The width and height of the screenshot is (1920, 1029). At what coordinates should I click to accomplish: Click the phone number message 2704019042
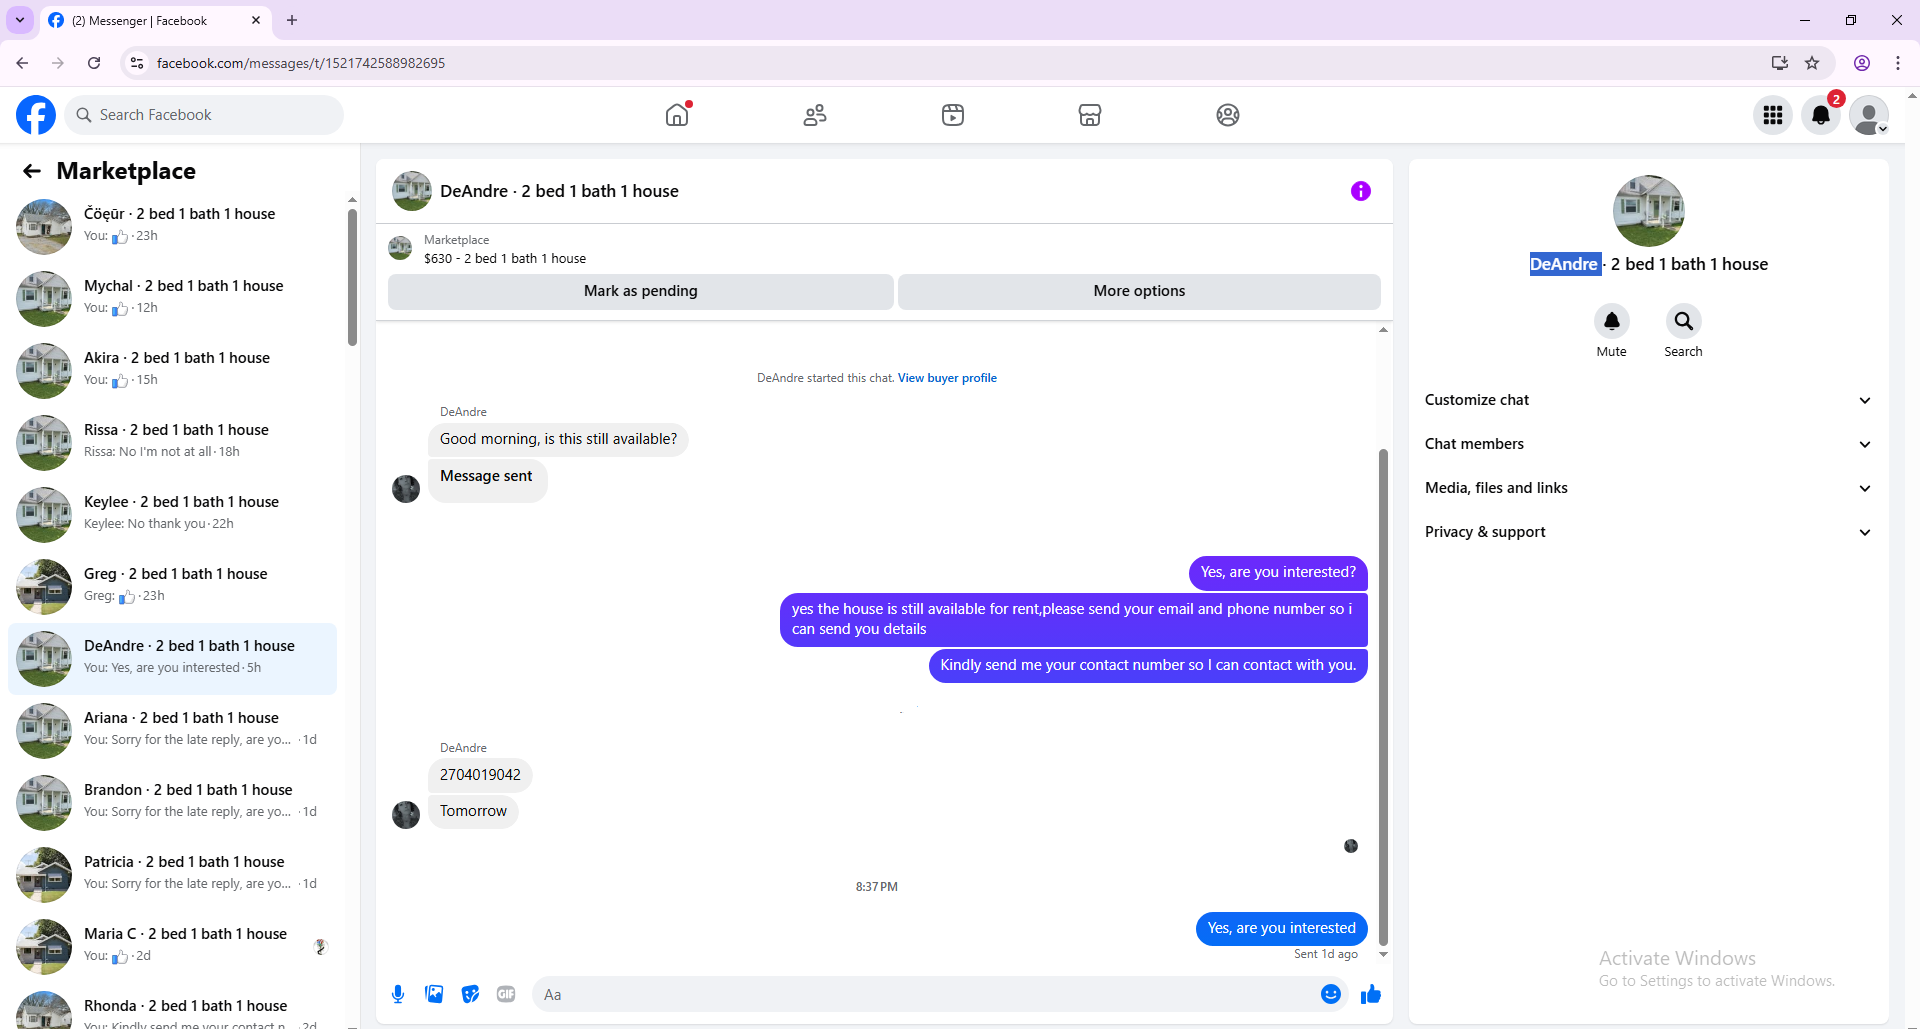480,775
